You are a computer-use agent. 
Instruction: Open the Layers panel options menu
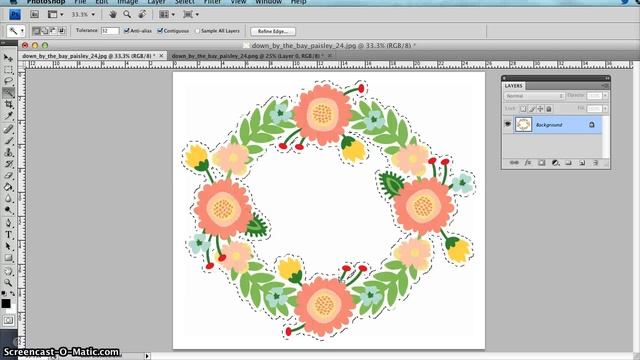(604, 86)
